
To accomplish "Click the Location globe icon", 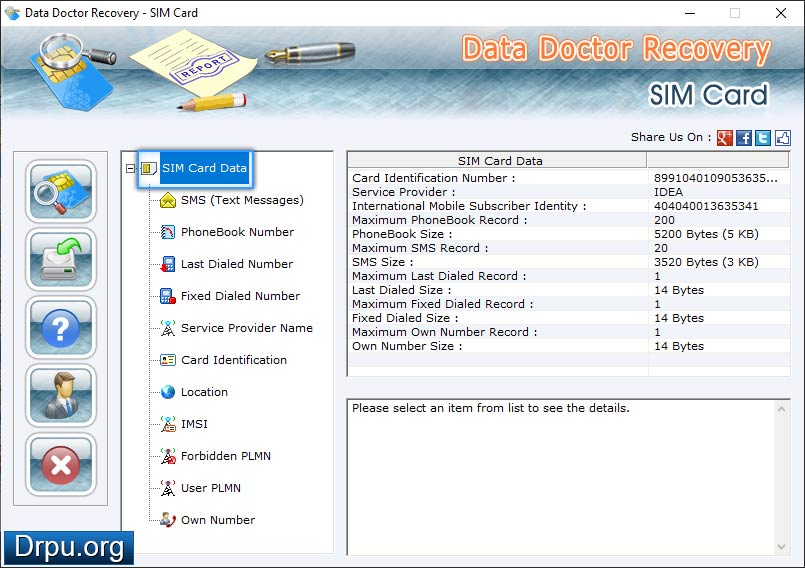I will click(167, 392).
